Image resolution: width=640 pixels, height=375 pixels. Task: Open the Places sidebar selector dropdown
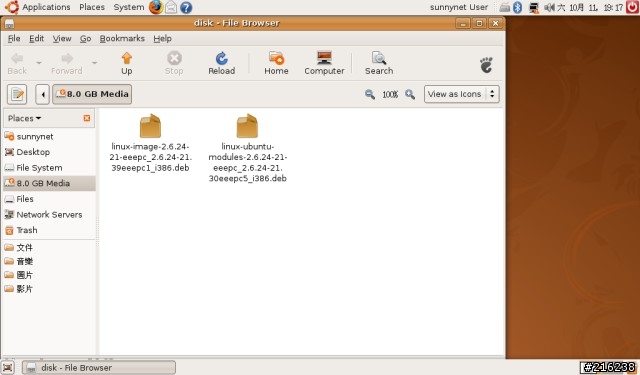24,118
